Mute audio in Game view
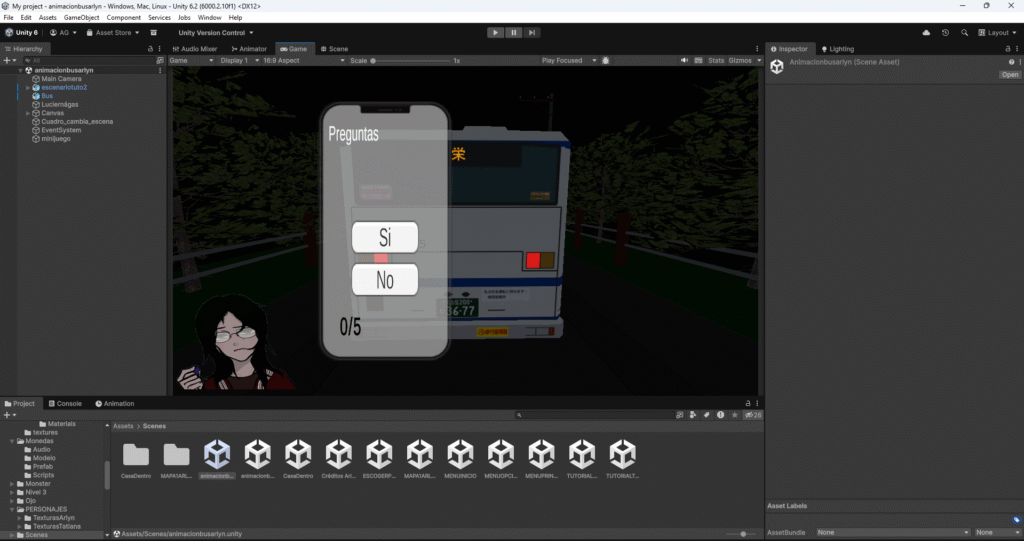The width and height of the screenshot is (1024, 541). coord(685,60)
